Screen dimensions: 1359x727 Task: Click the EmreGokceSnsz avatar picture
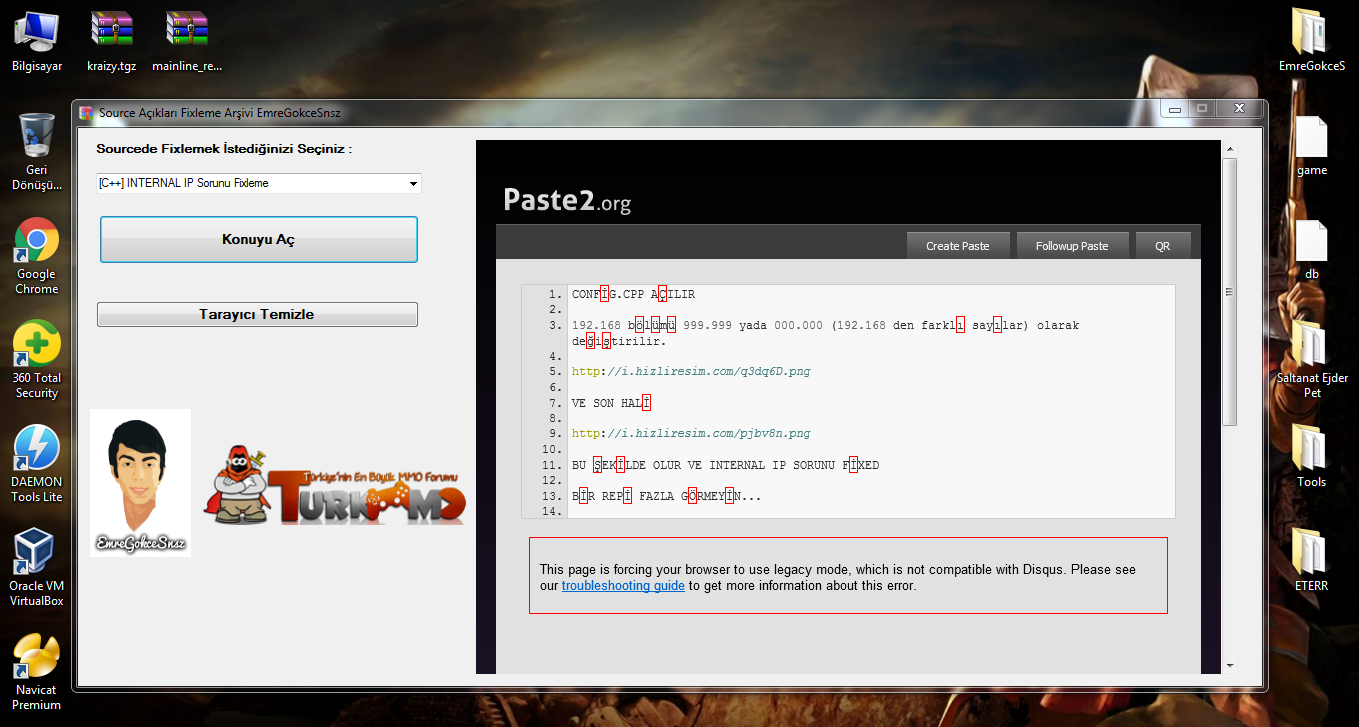(140, 482)
